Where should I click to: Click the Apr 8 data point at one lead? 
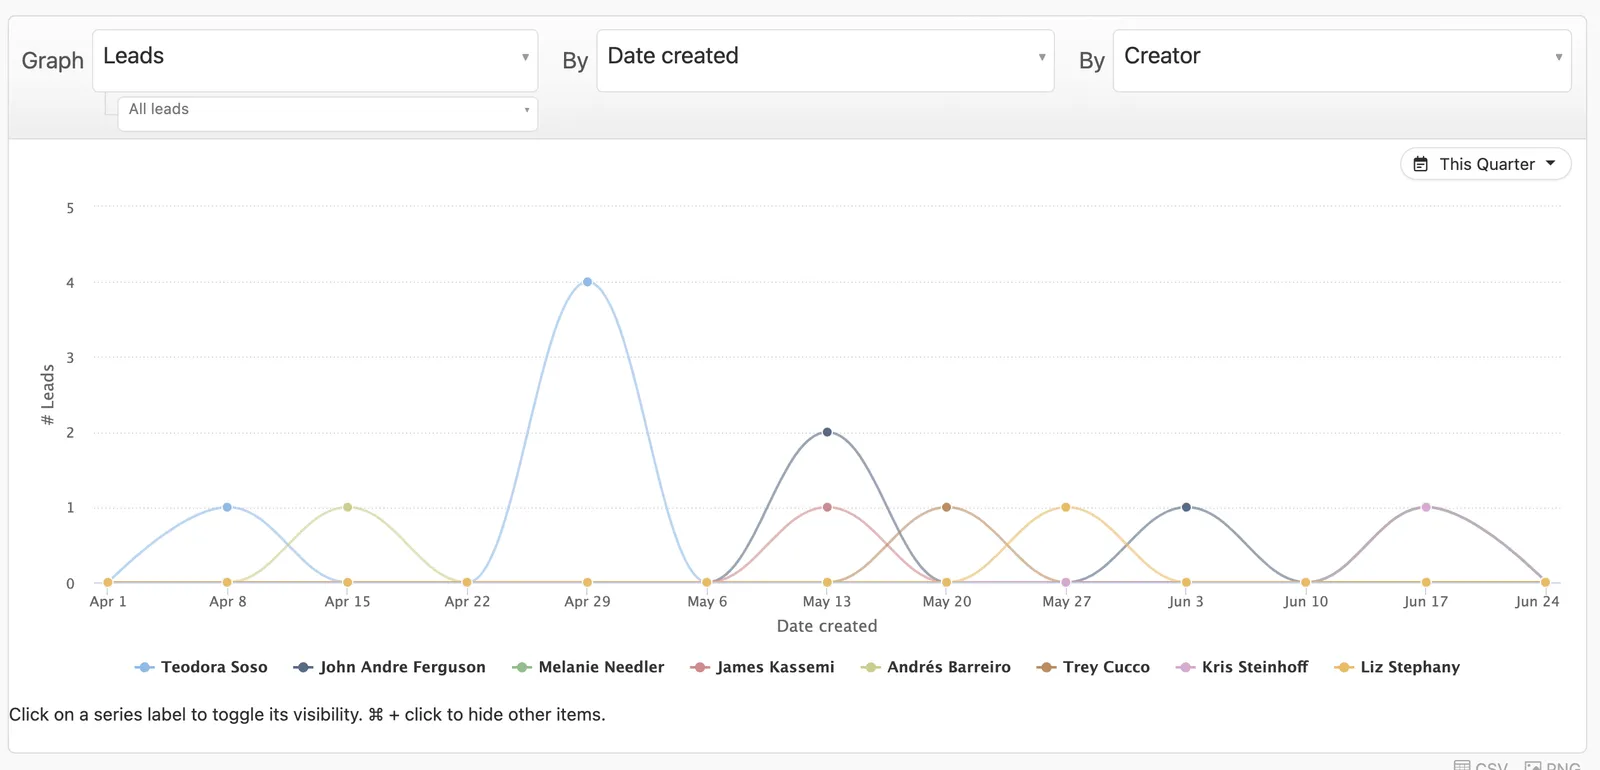[x=227, y=507]
